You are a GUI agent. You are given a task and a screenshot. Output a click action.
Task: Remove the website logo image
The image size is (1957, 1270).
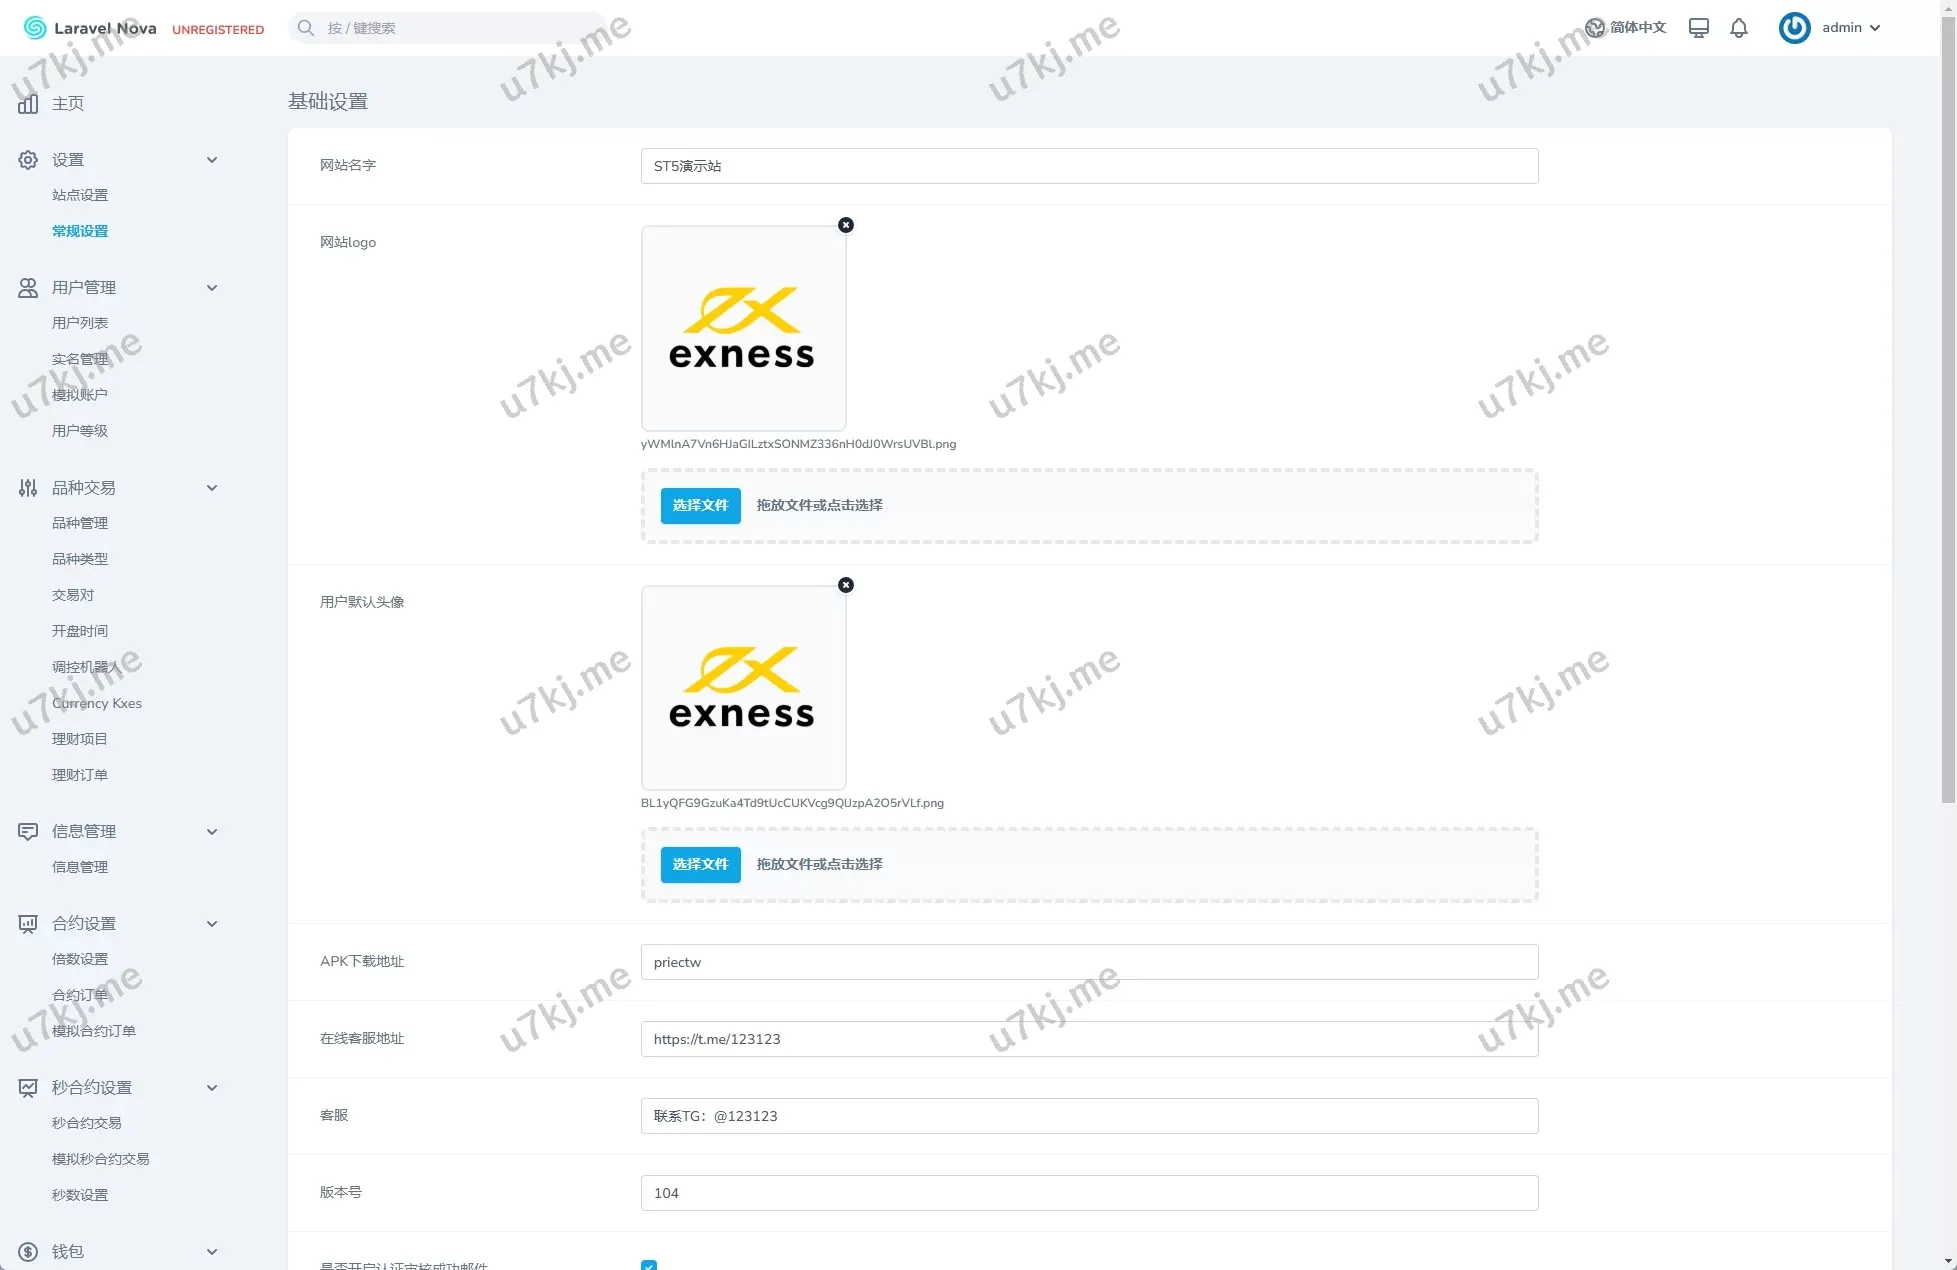tap(846, 225)
